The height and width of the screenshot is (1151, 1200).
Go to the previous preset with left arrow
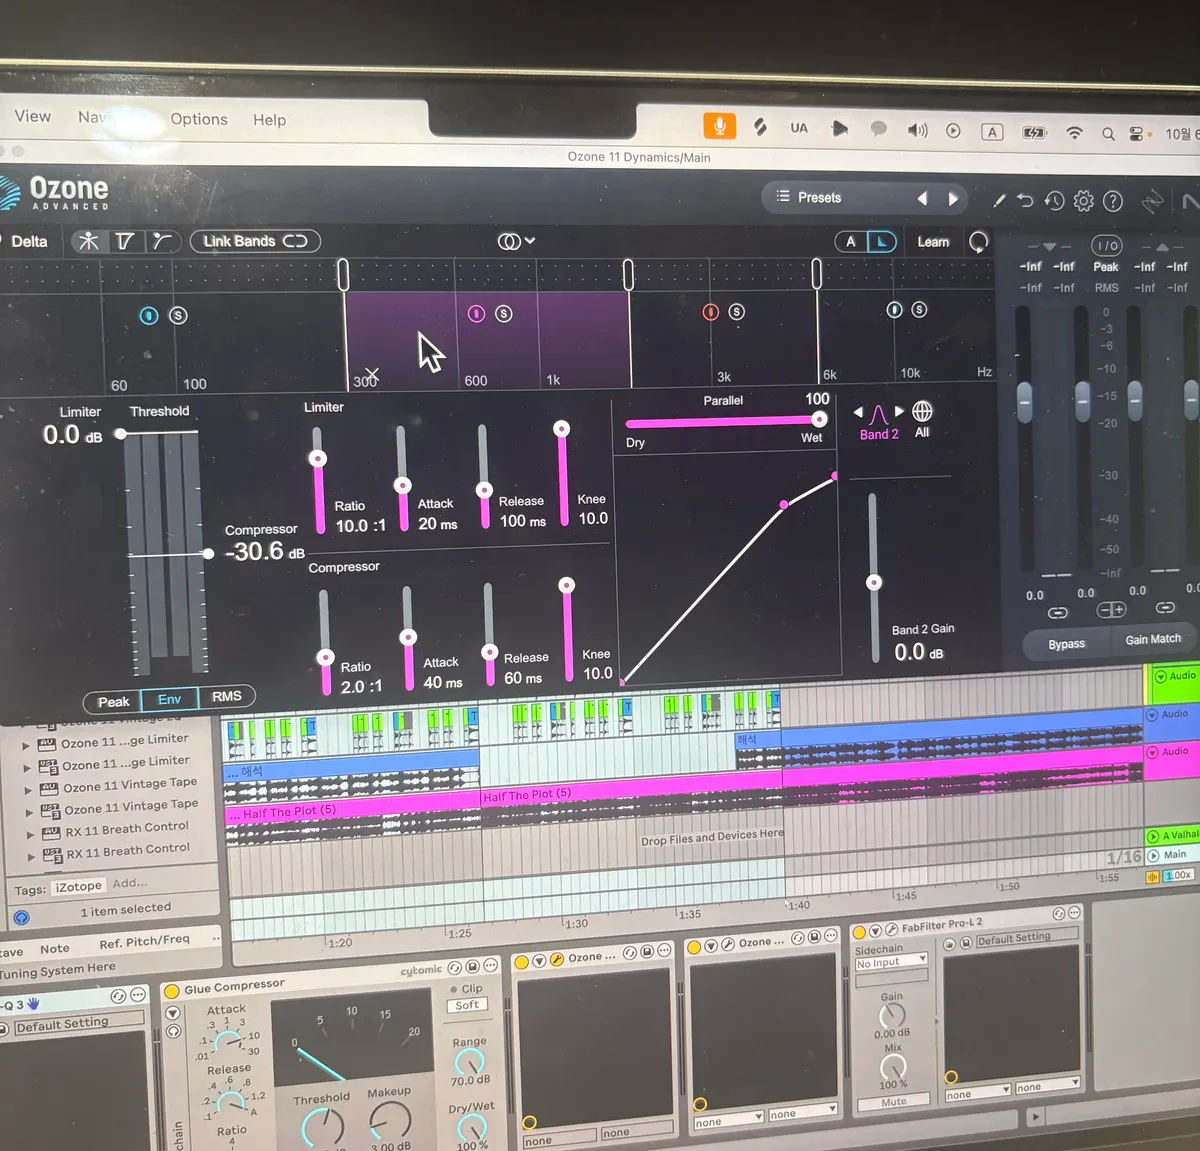pos(922,198)
